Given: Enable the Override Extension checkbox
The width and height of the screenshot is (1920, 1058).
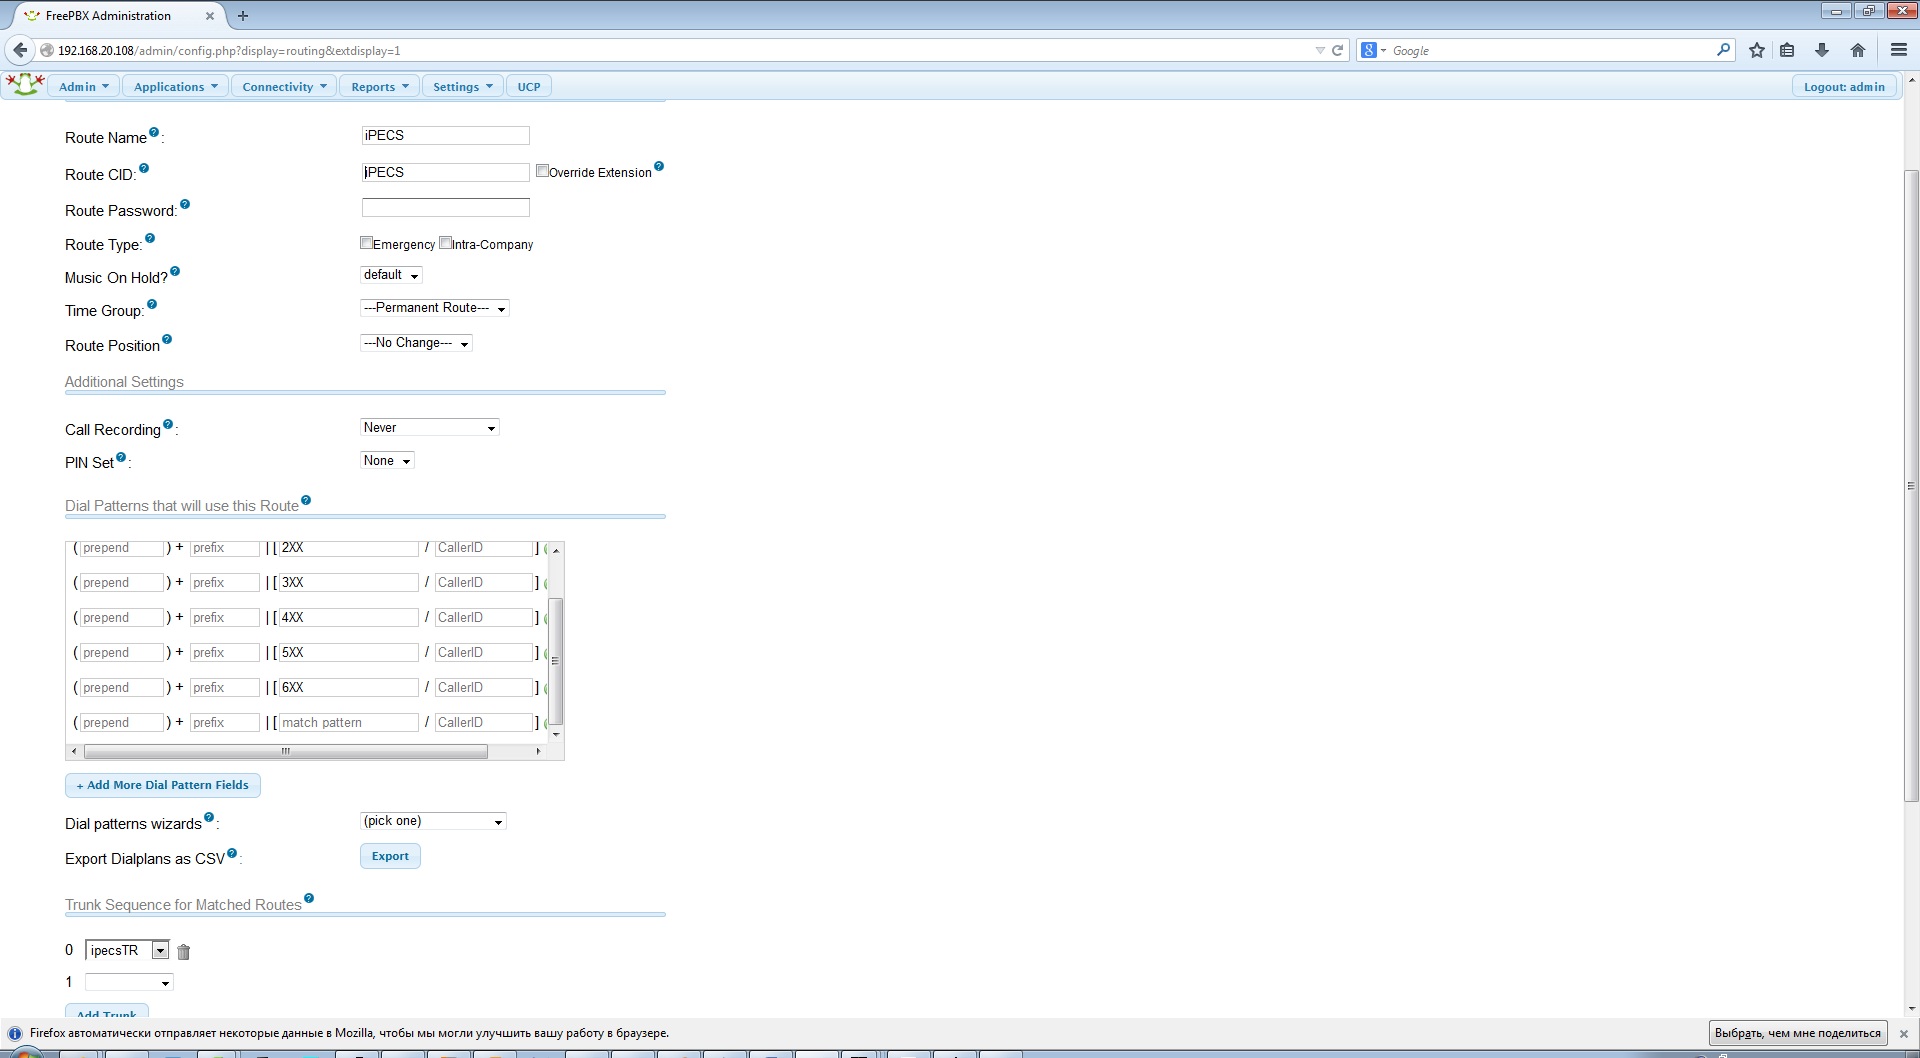Looking at the screenshot, I should coord(542,171).
